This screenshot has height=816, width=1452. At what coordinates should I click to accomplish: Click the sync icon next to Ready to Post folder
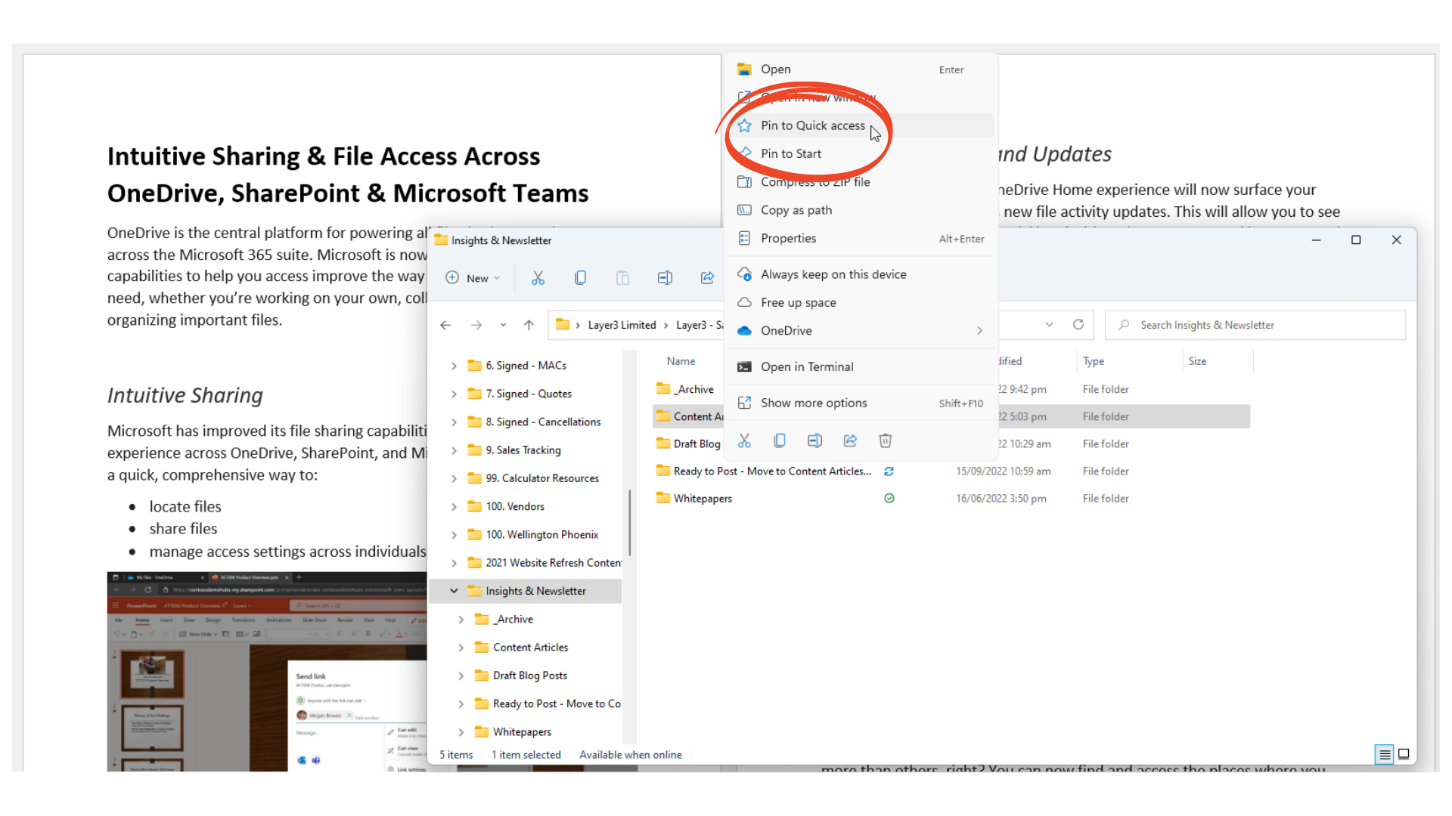pos(889,471)
